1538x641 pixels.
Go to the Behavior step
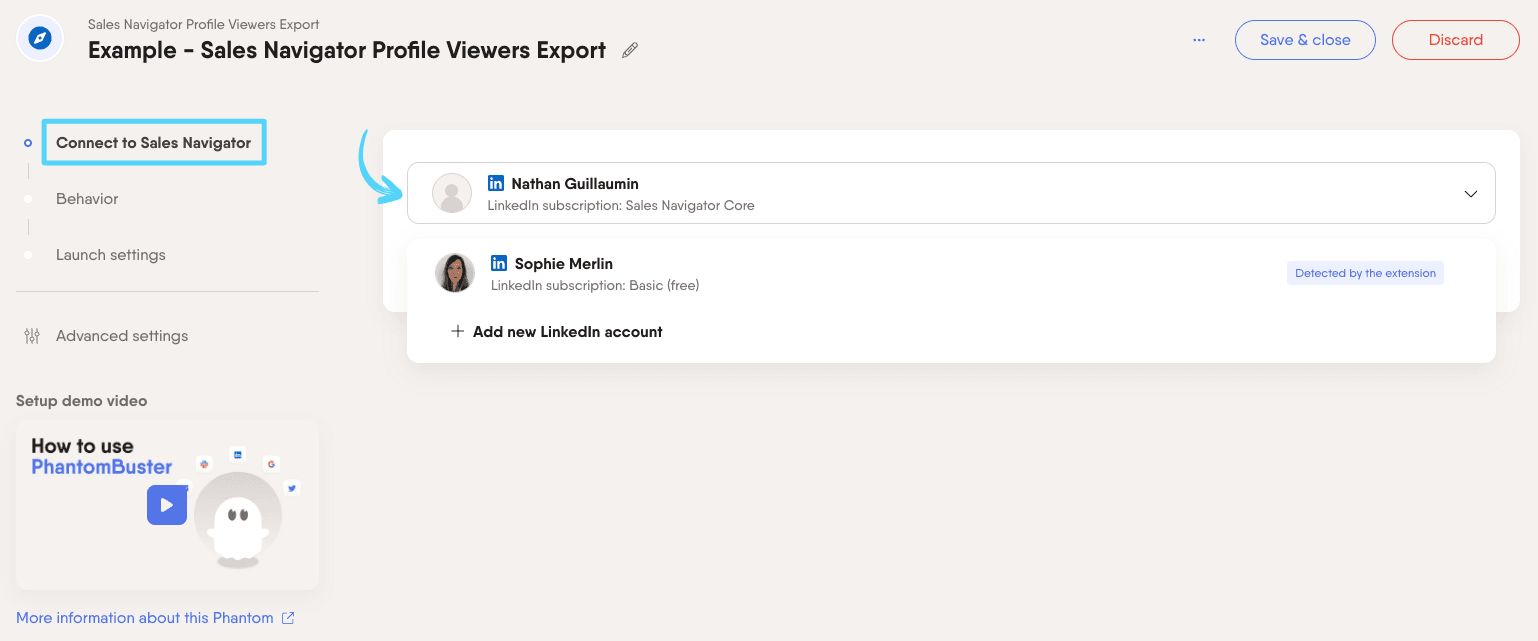(x=87, y=199)
